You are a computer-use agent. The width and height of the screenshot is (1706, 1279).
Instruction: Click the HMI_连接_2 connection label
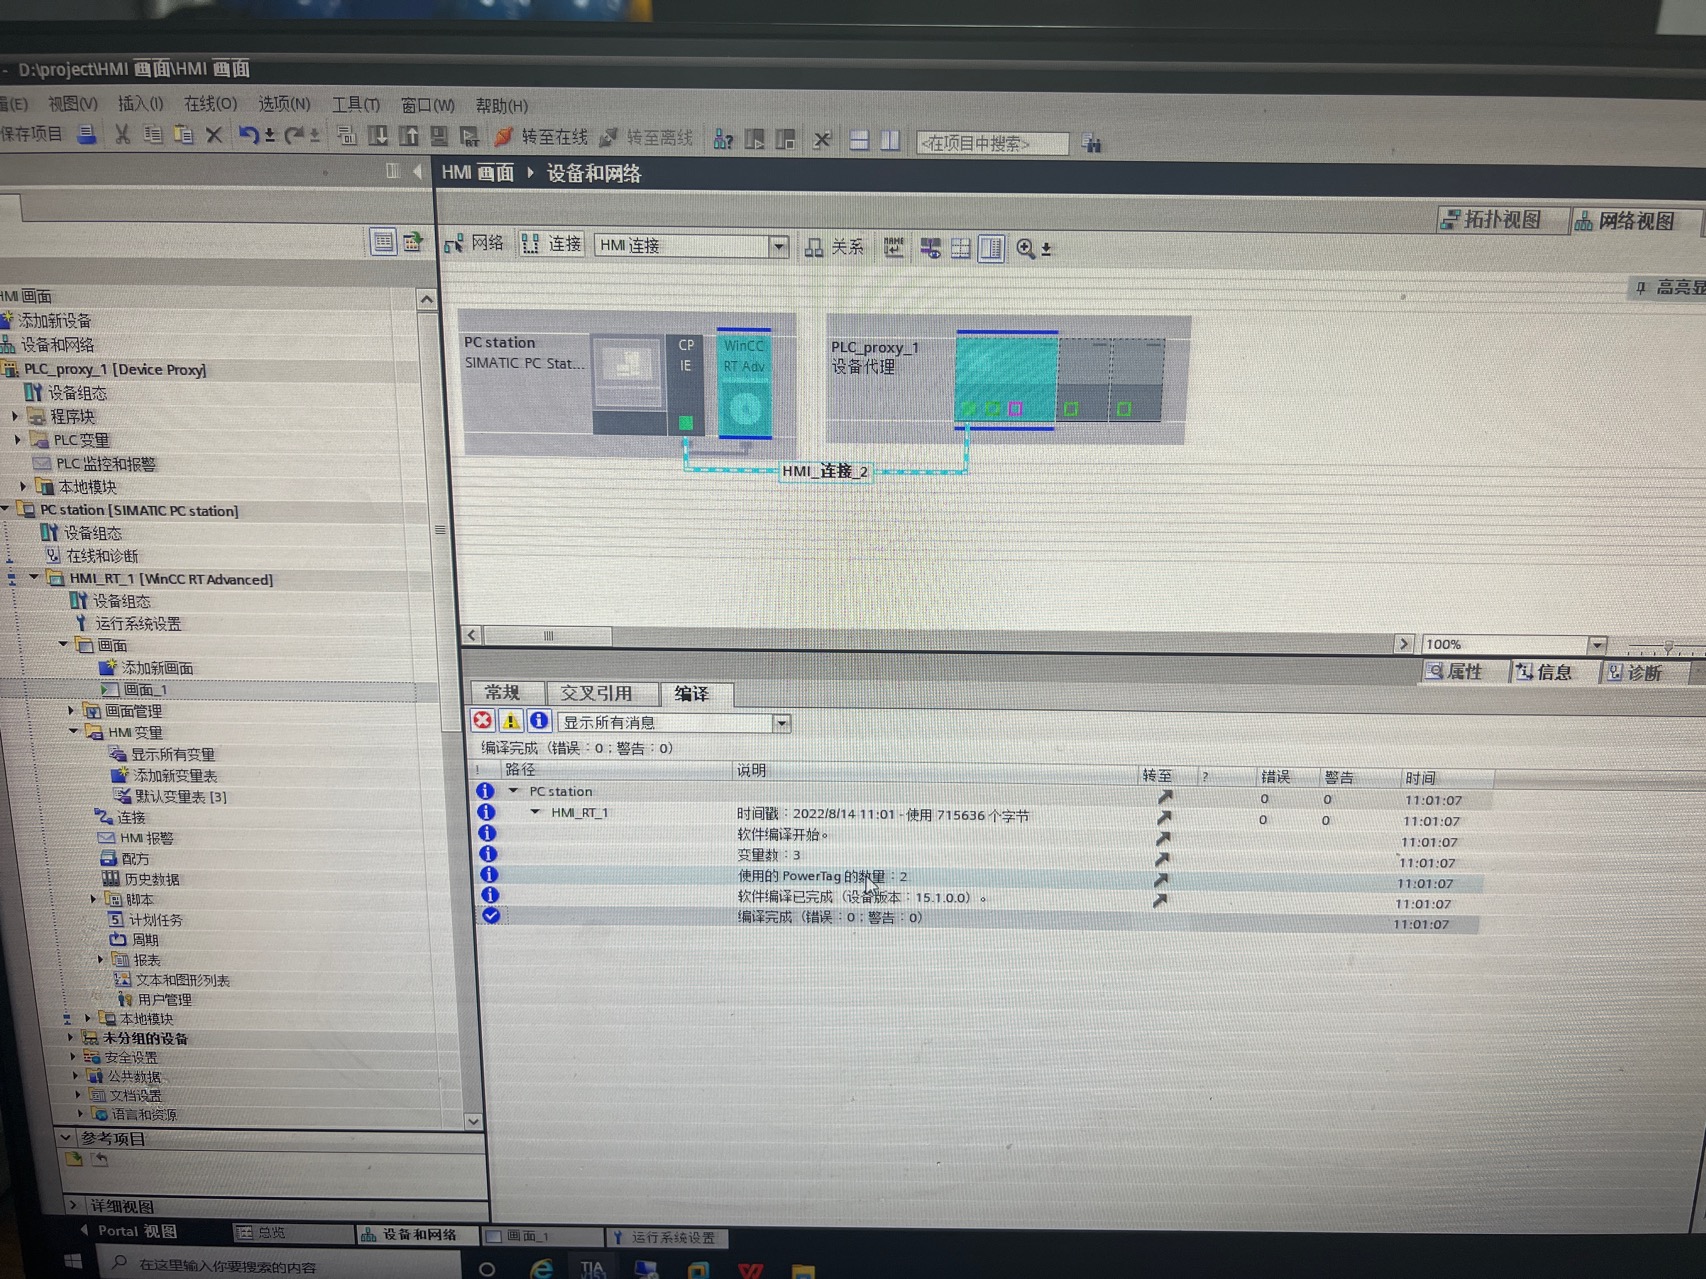click(x=825, y=471)
